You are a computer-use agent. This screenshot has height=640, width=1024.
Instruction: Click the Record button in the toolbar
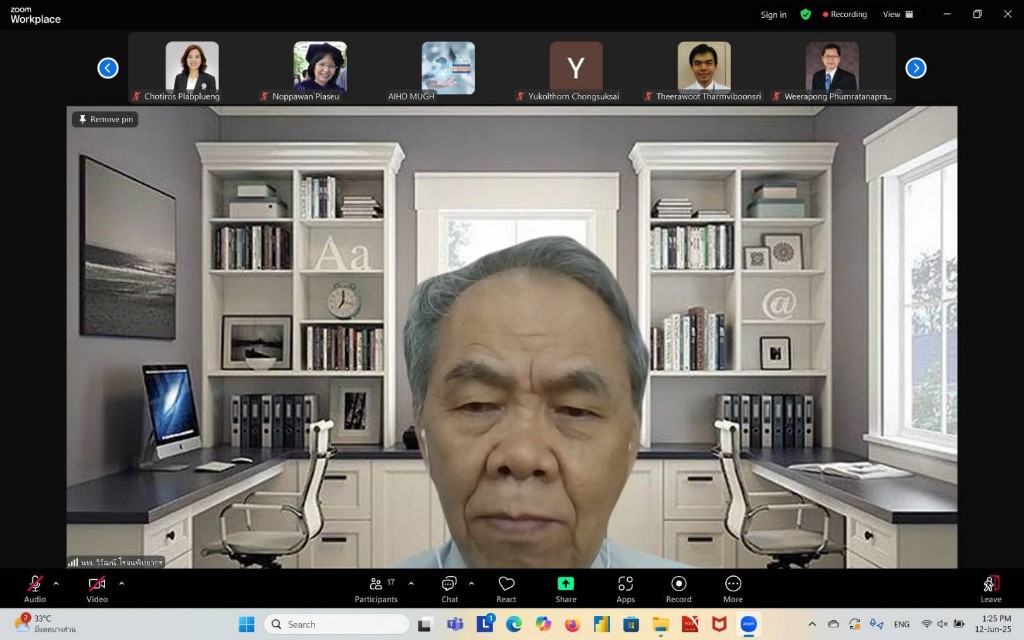679,588
